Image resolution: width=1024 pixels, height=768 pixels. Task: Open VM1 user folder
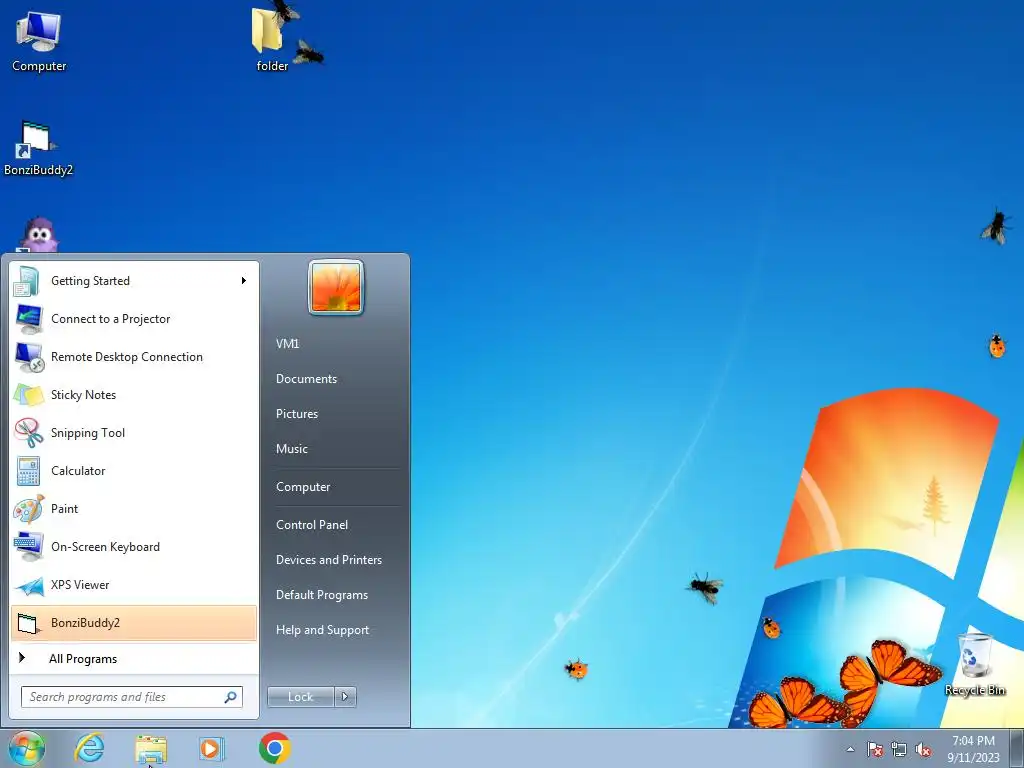point(287,344)
